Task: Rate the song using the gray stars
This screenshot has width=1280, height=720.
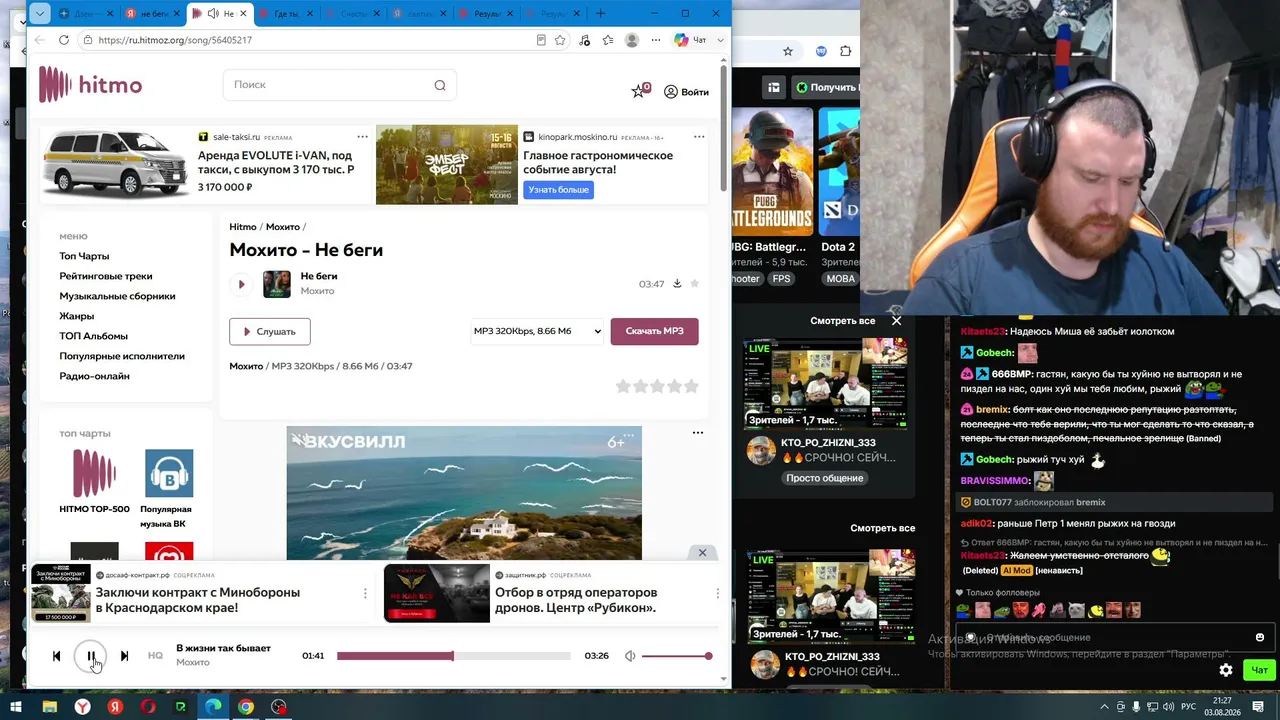Action: 657,386
